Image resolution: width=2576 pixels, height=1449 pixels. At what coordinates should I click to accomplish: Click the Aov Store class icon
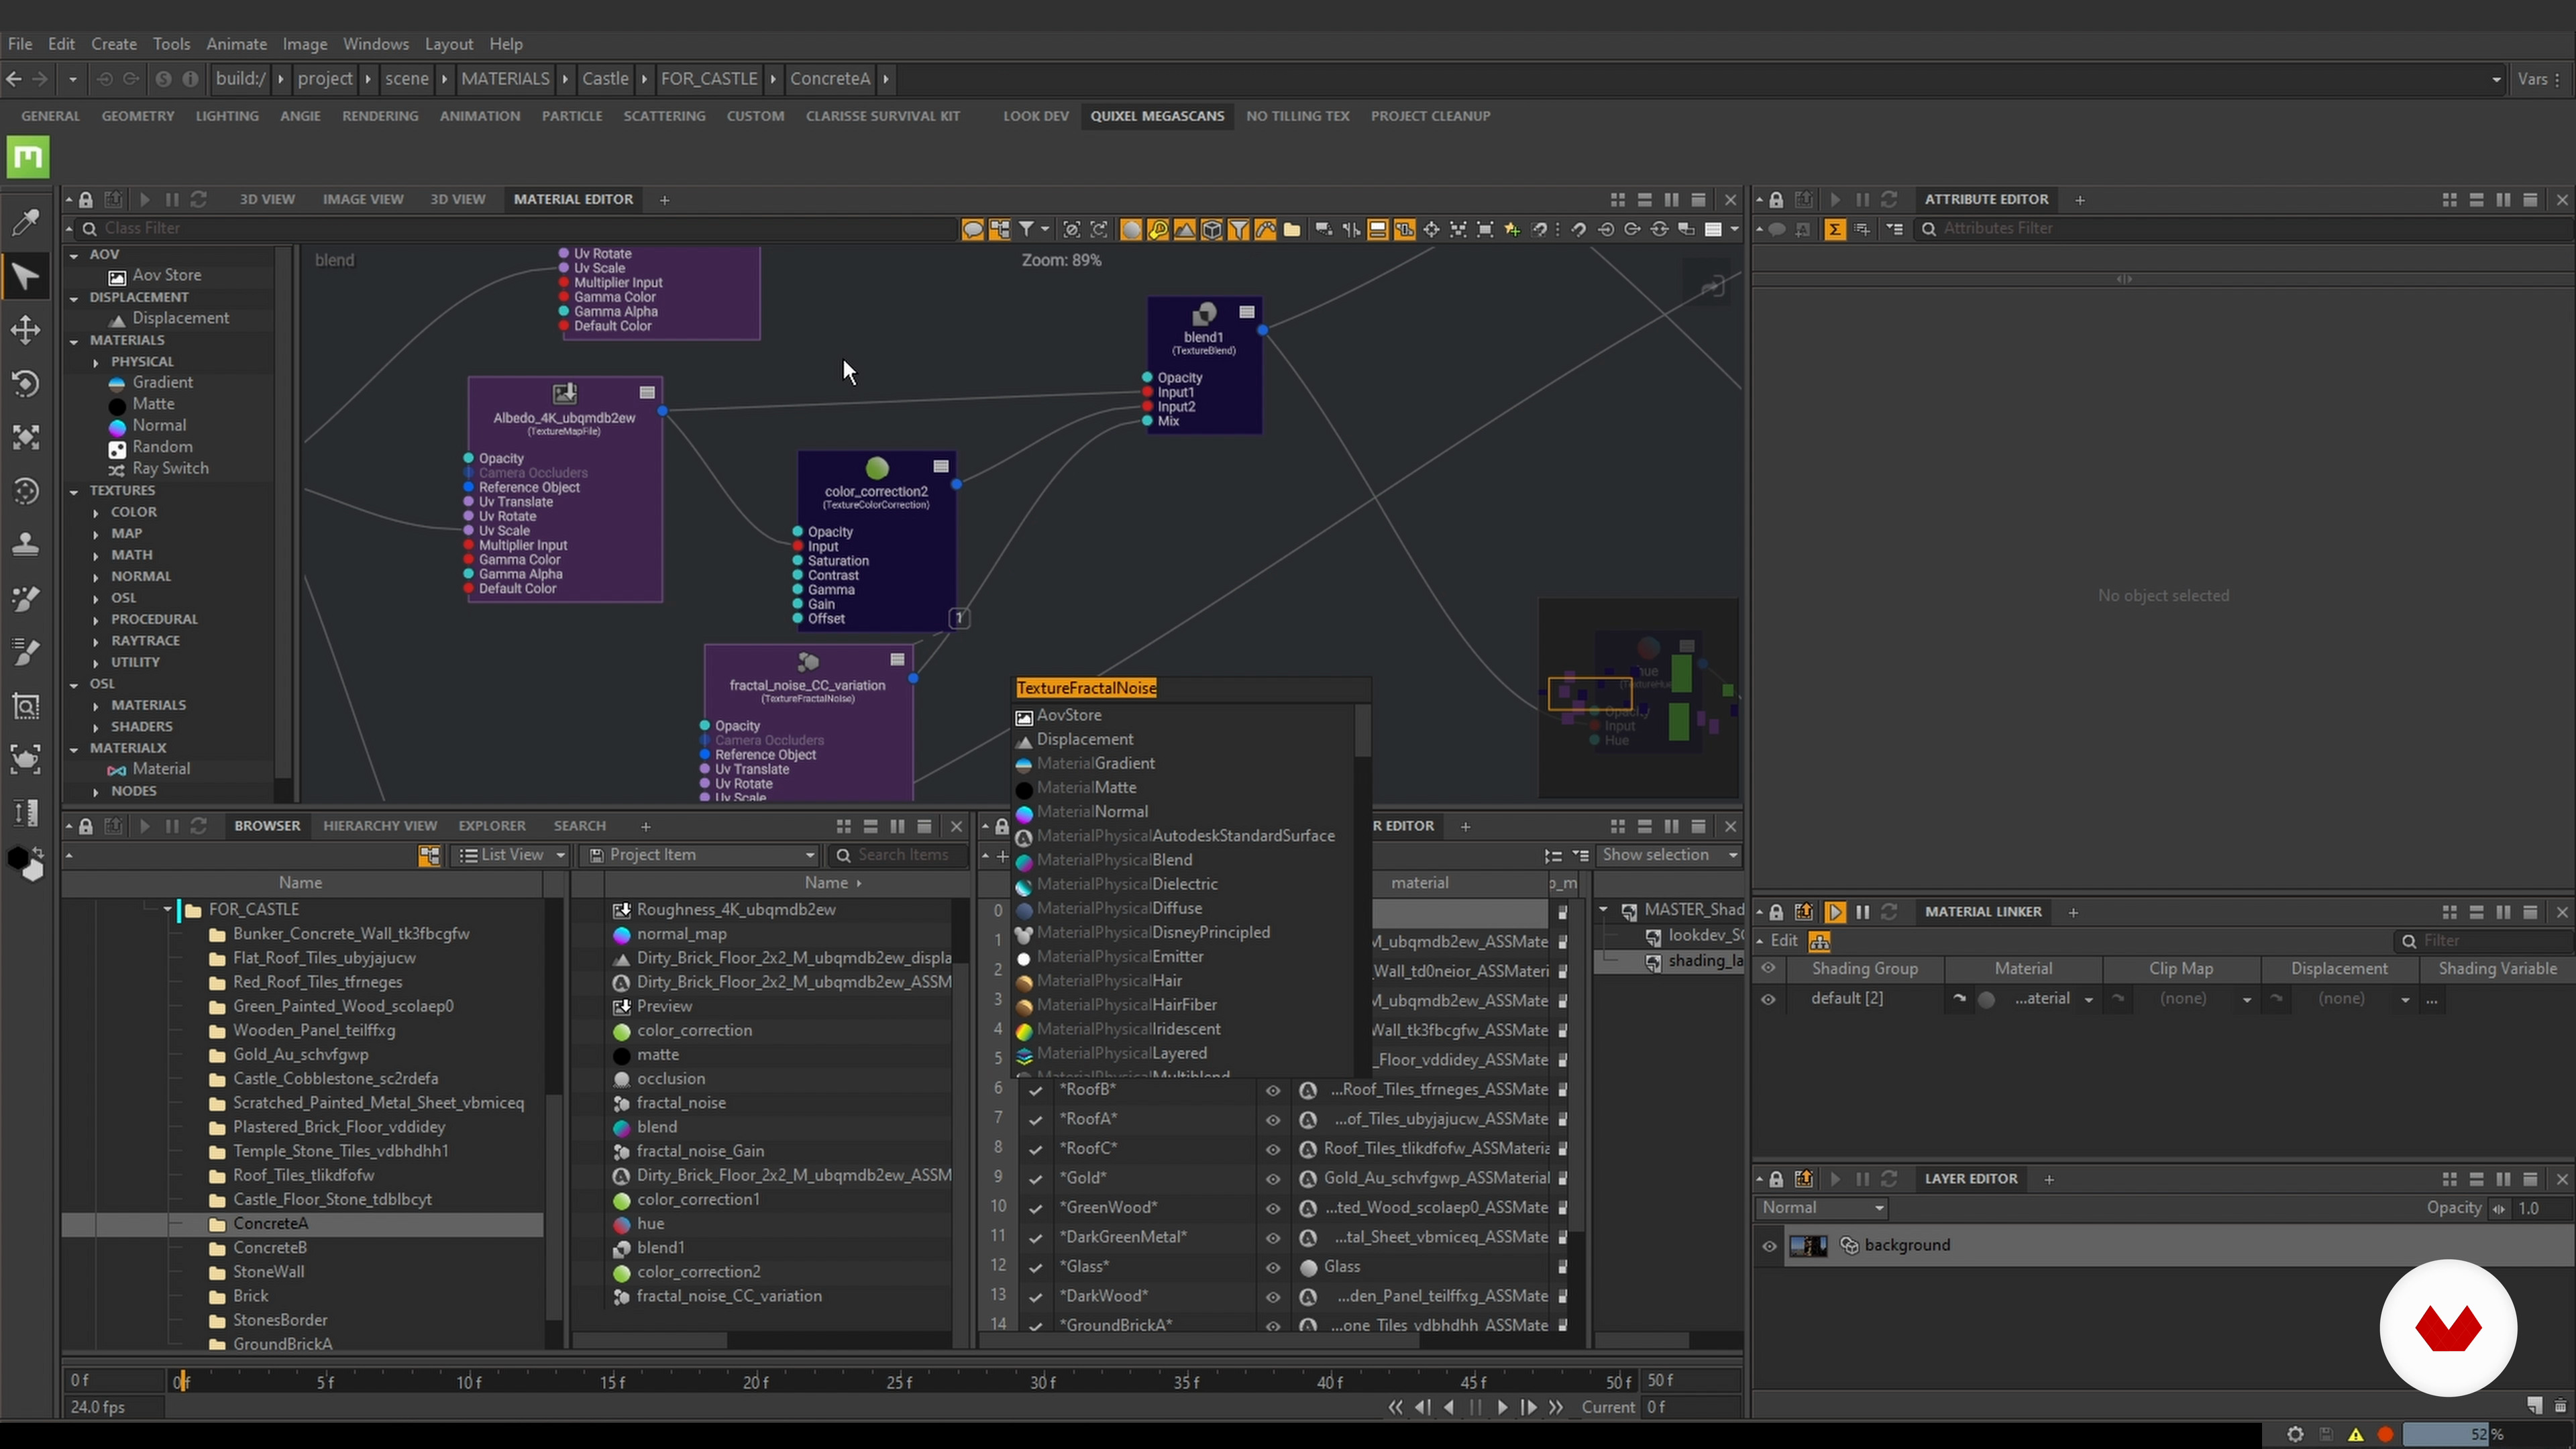117,276
